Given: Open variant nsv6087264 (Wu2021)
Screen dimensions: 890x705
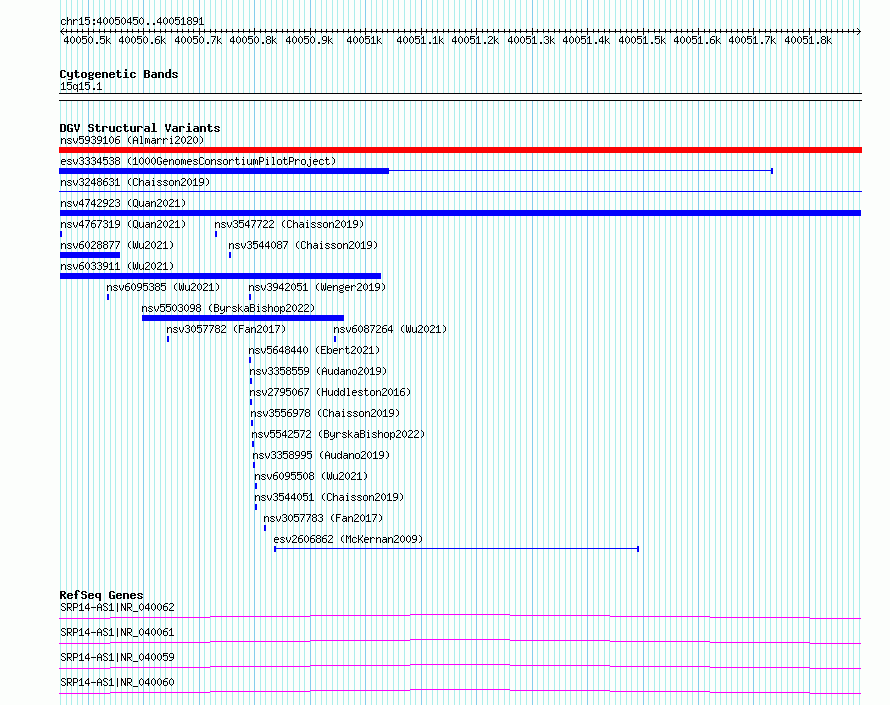Looking at the screenshot, I should (390, 329).
